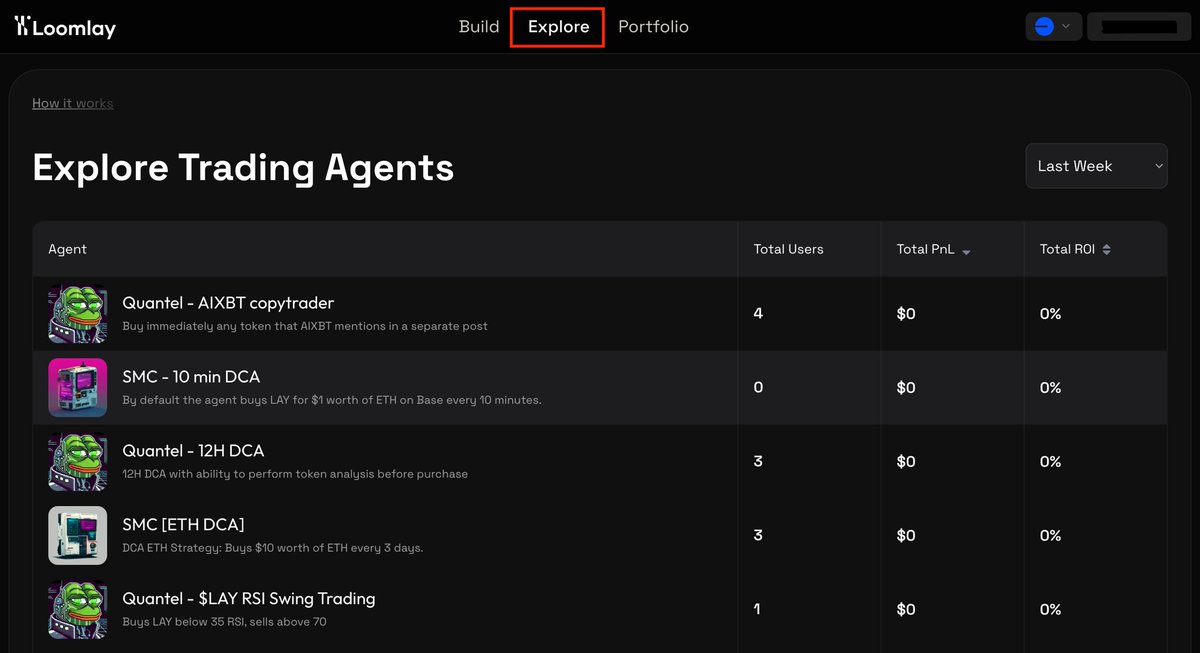Click total users 0 for SMC 10 min DCA
Viewport: 1200px width, 653px height.
click(758, 388)
